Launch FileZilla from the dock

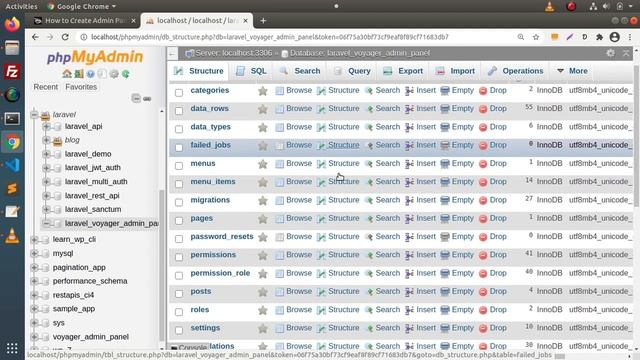tap(12, 71)
